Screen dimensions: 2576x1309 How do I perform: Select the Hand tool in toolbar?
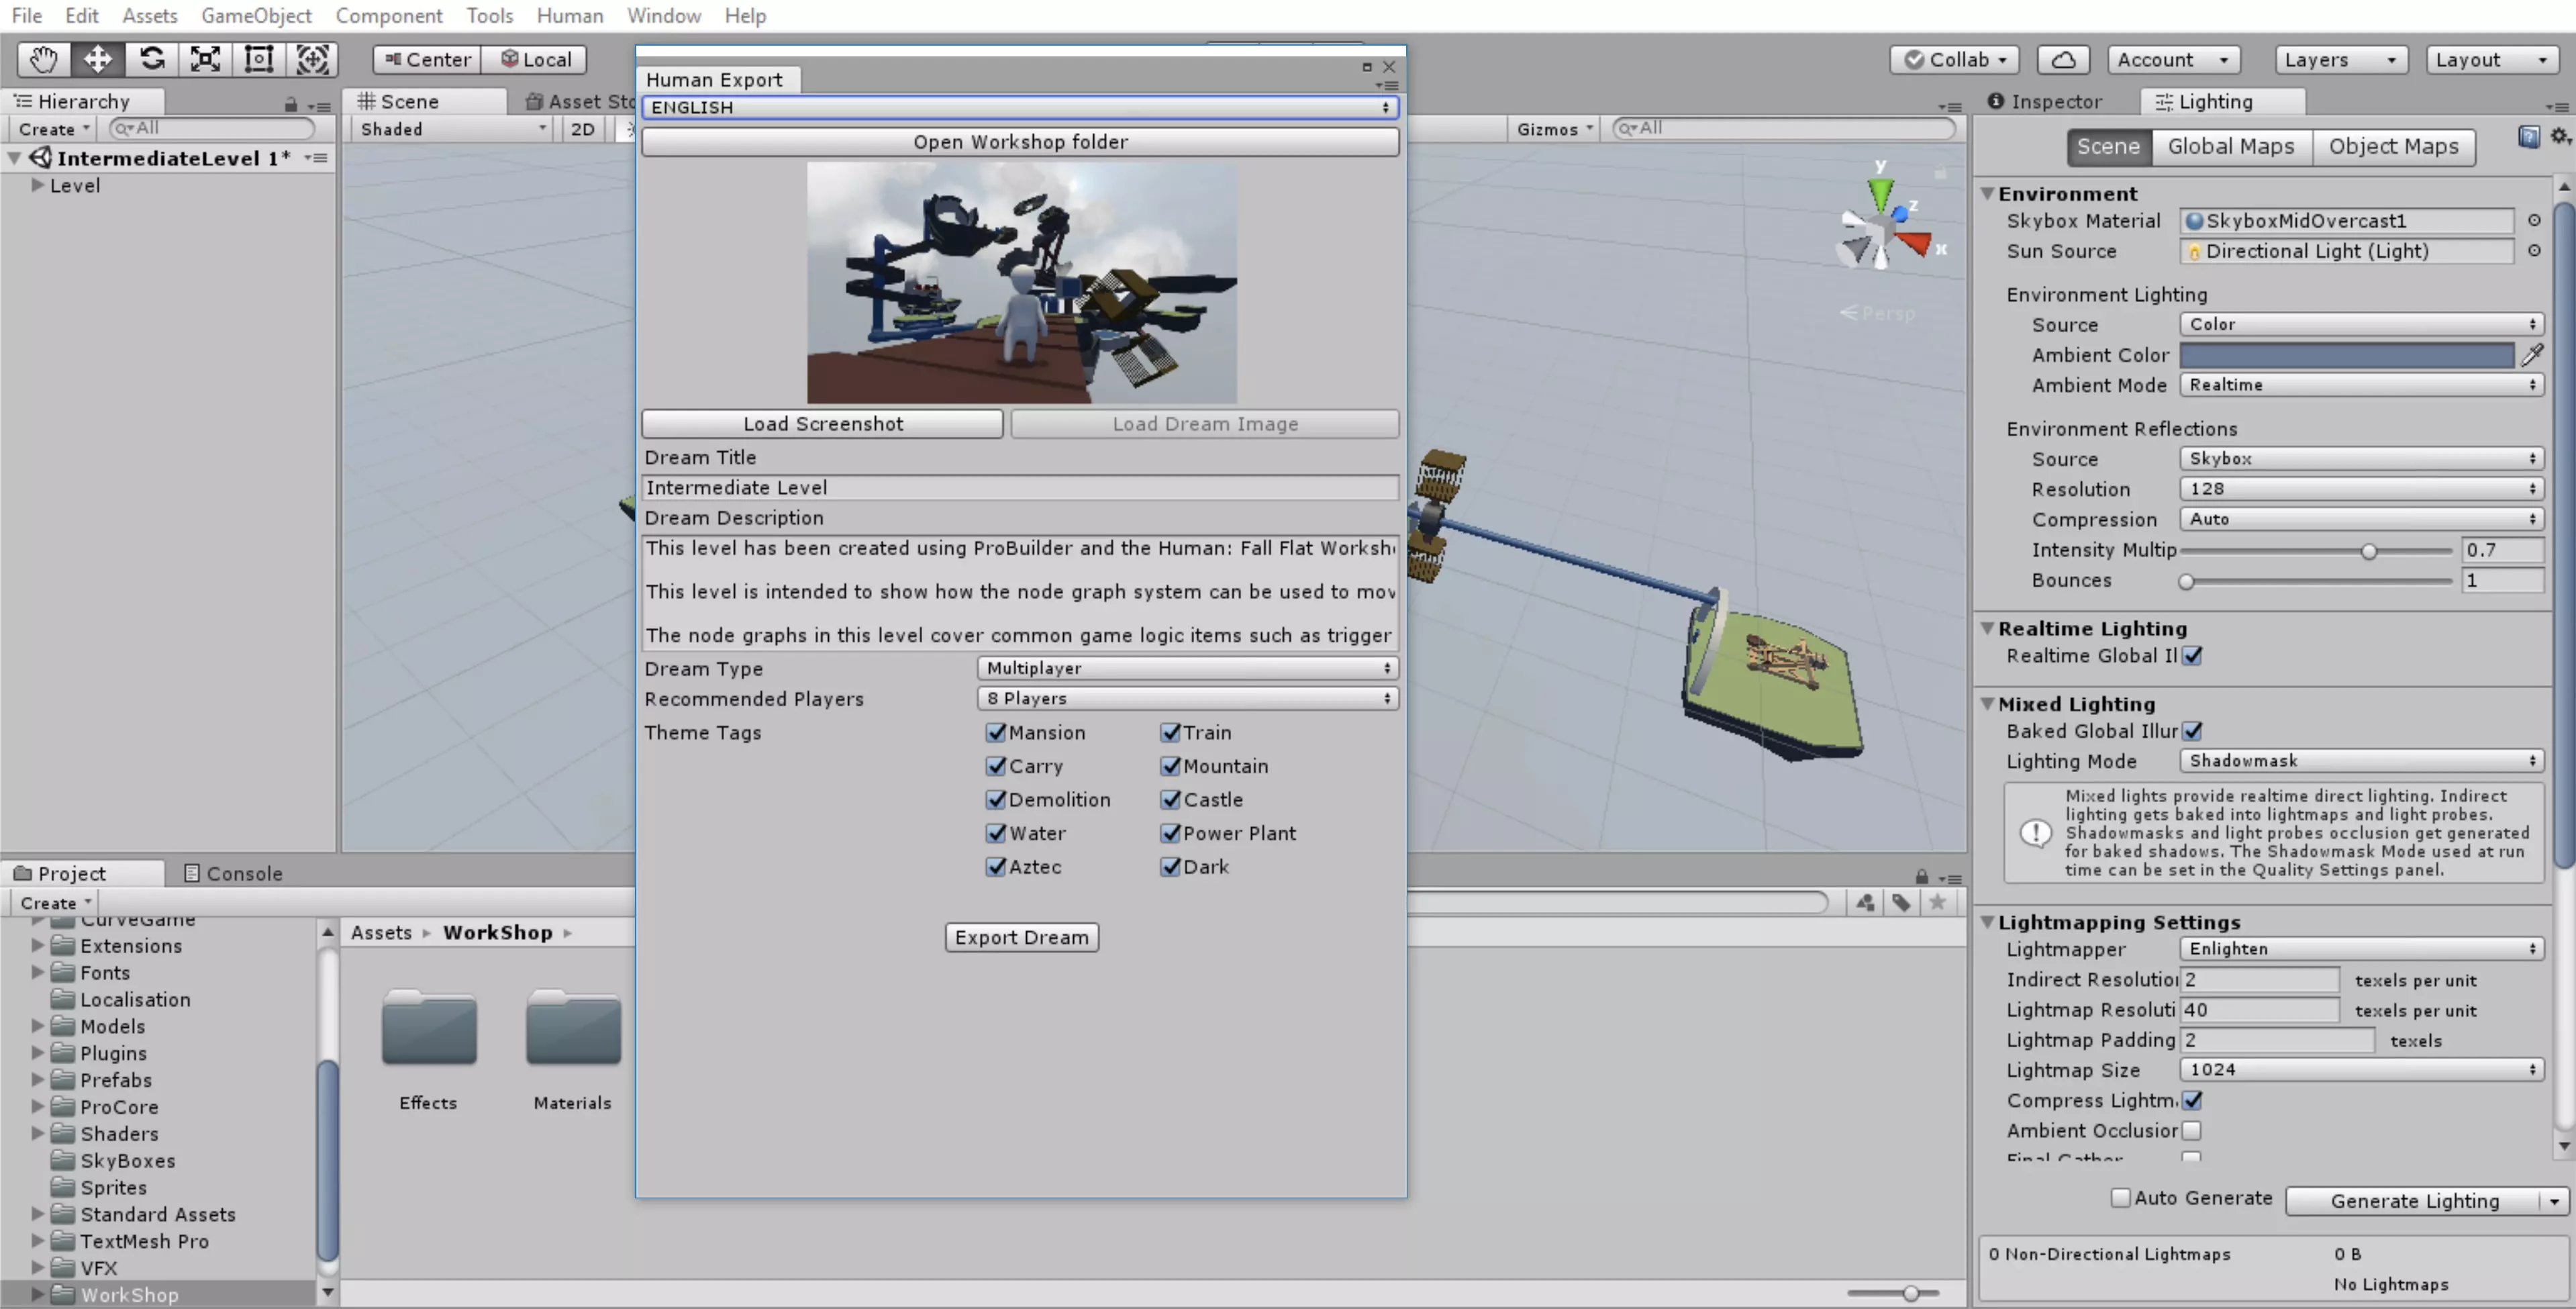pyautogui.click(x=43, y=59)
